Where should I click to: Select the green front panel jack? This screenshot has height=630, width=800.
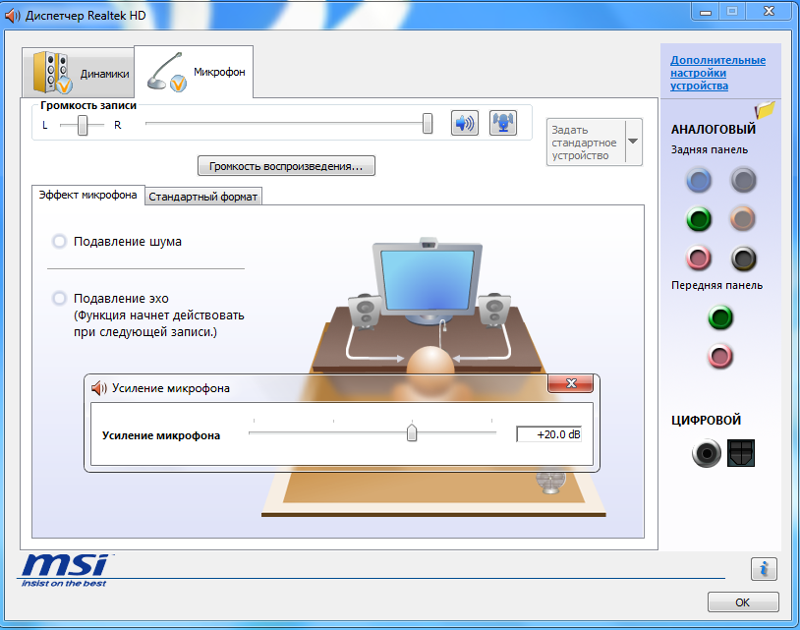(720, 317)
